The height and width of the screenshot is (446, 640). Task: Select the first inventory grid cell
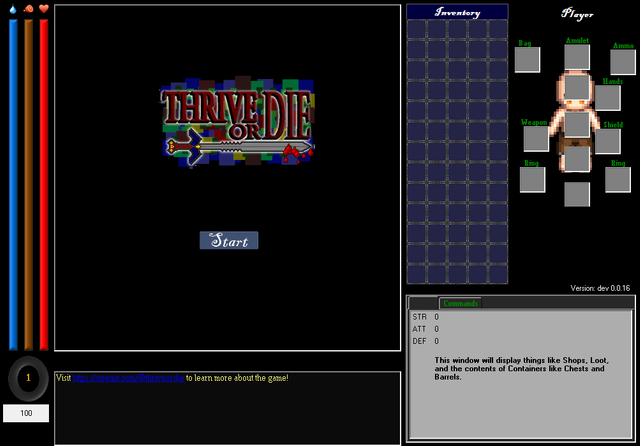416,28
